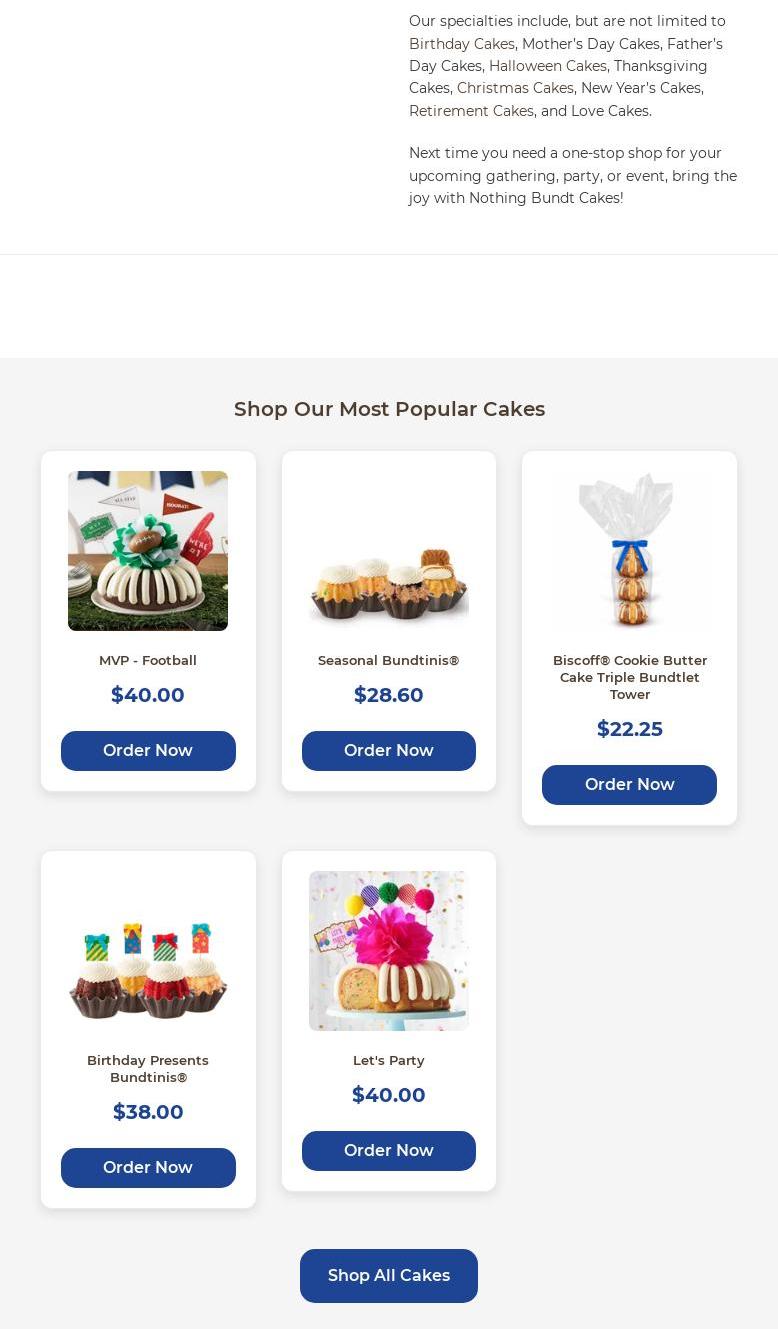Order the Seasonal Bundtinis now
Screen dimensions: 778x1329
coord(389,751)
